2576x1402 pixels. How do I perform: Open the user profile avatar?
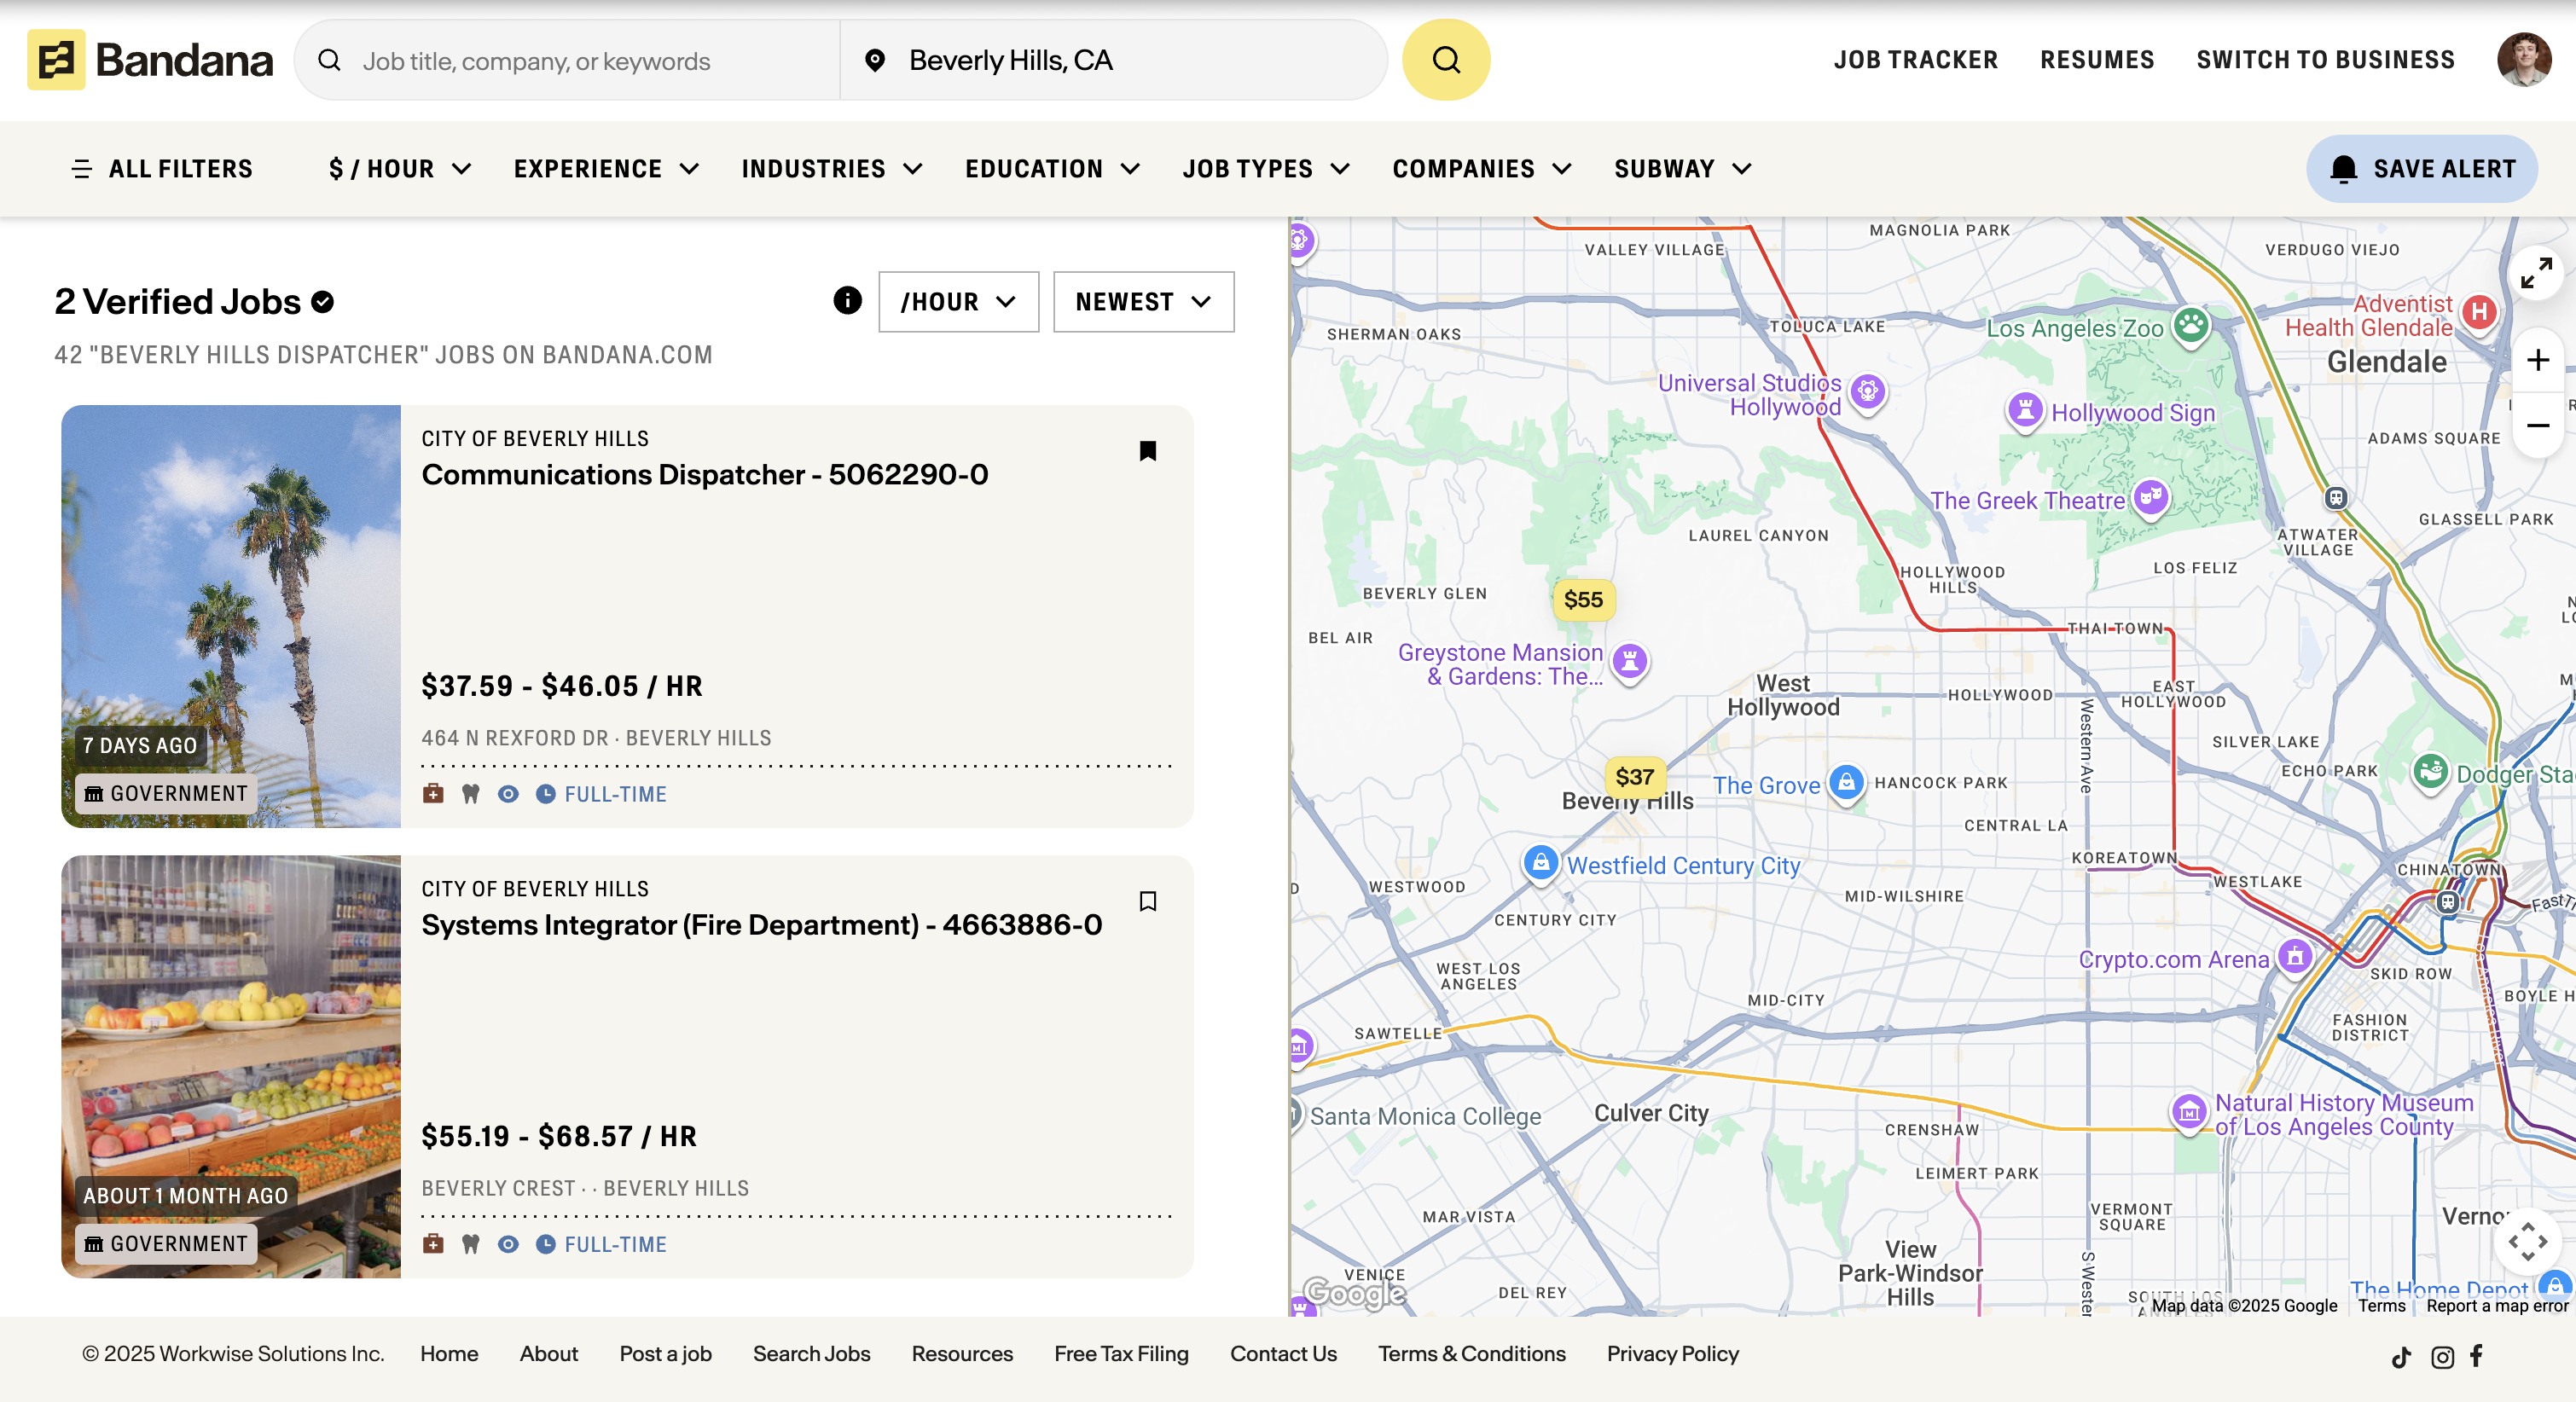(x=2522, y=60)
